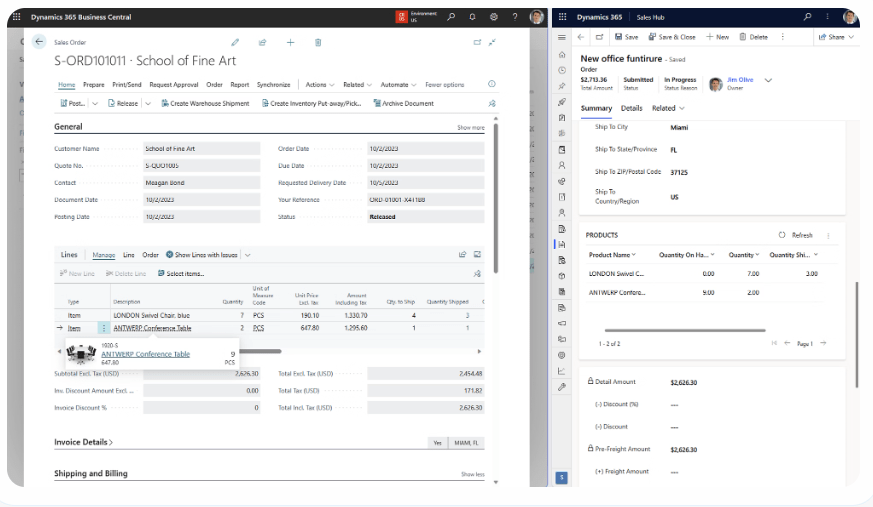Image resolution: width=873 pixels, height=507 pixels.
Task: Maximize the Lines section
Action: click(x=477, y=254)
